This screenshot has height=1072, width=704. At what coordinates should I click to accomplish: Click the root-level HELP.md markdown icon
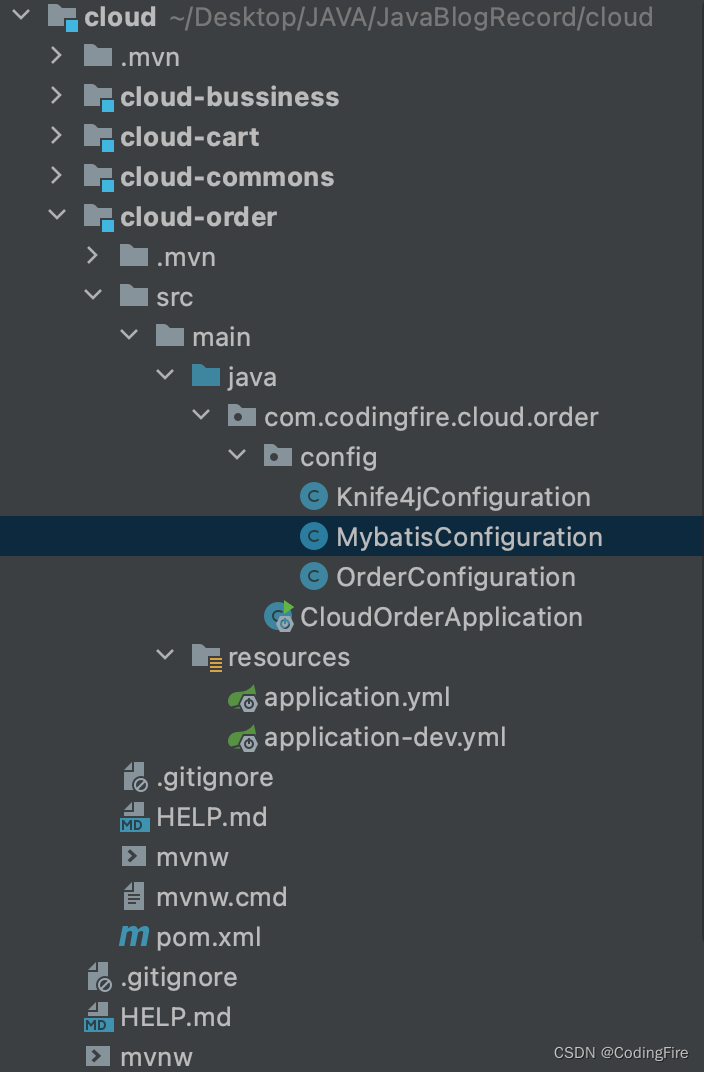[98, 1017]
